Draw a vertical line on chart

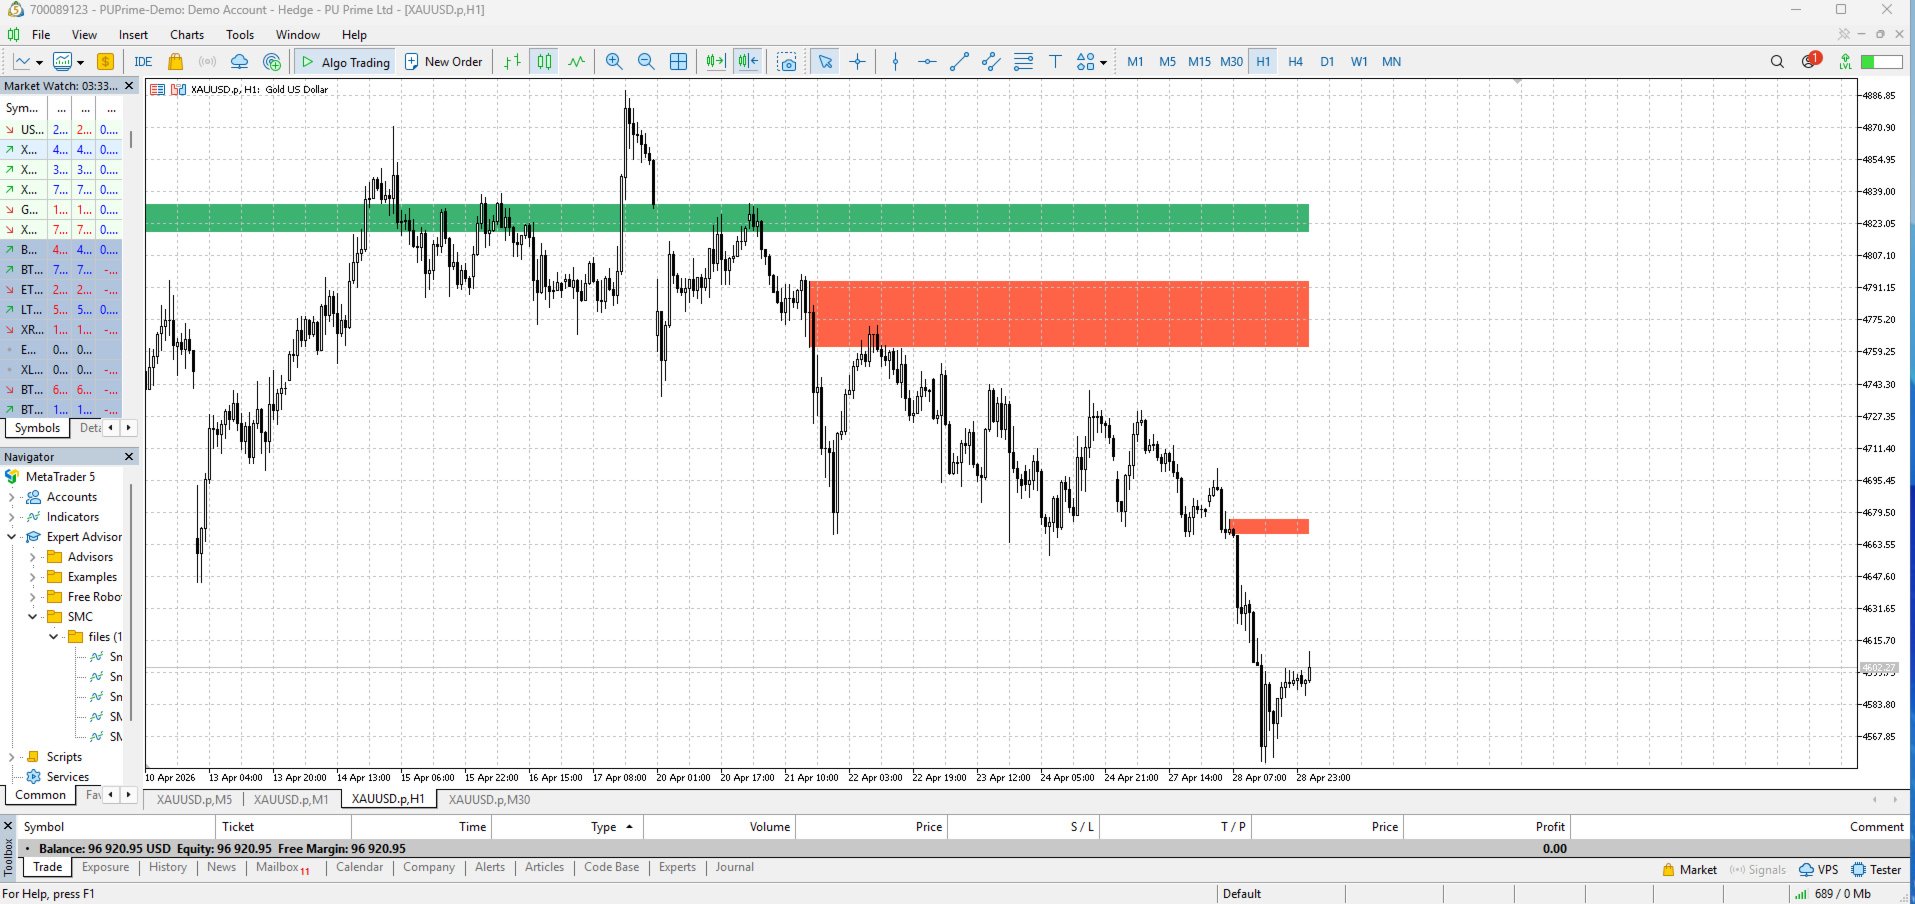point(895,62)
